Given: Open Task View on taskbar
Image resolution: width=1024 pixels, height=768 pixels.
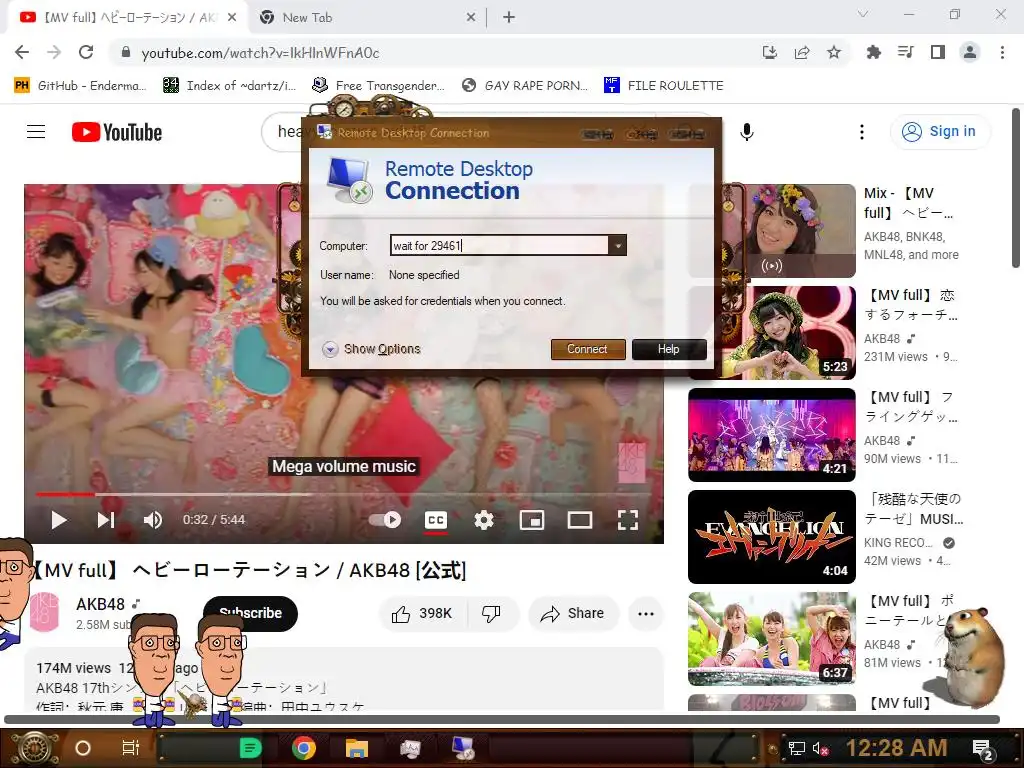Looking at the screenshot, I should click(x=131, y=748).
